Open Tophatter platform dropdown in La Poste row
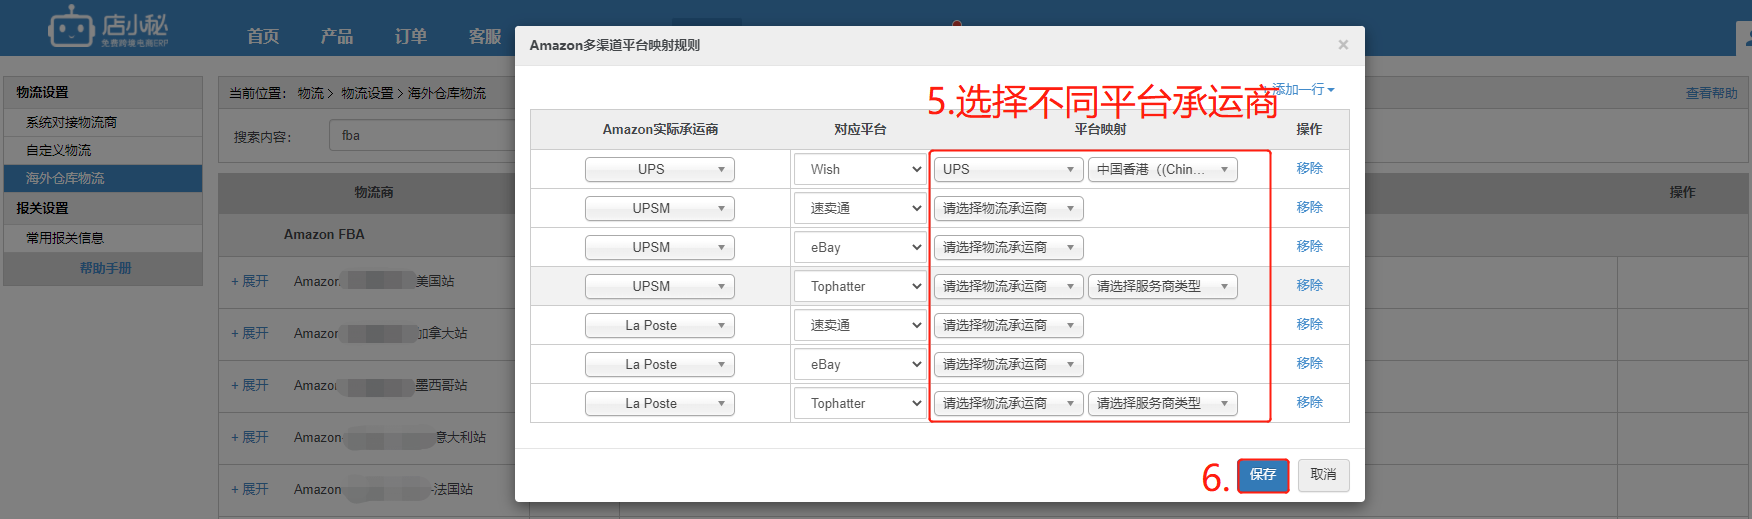 (861, 403)
